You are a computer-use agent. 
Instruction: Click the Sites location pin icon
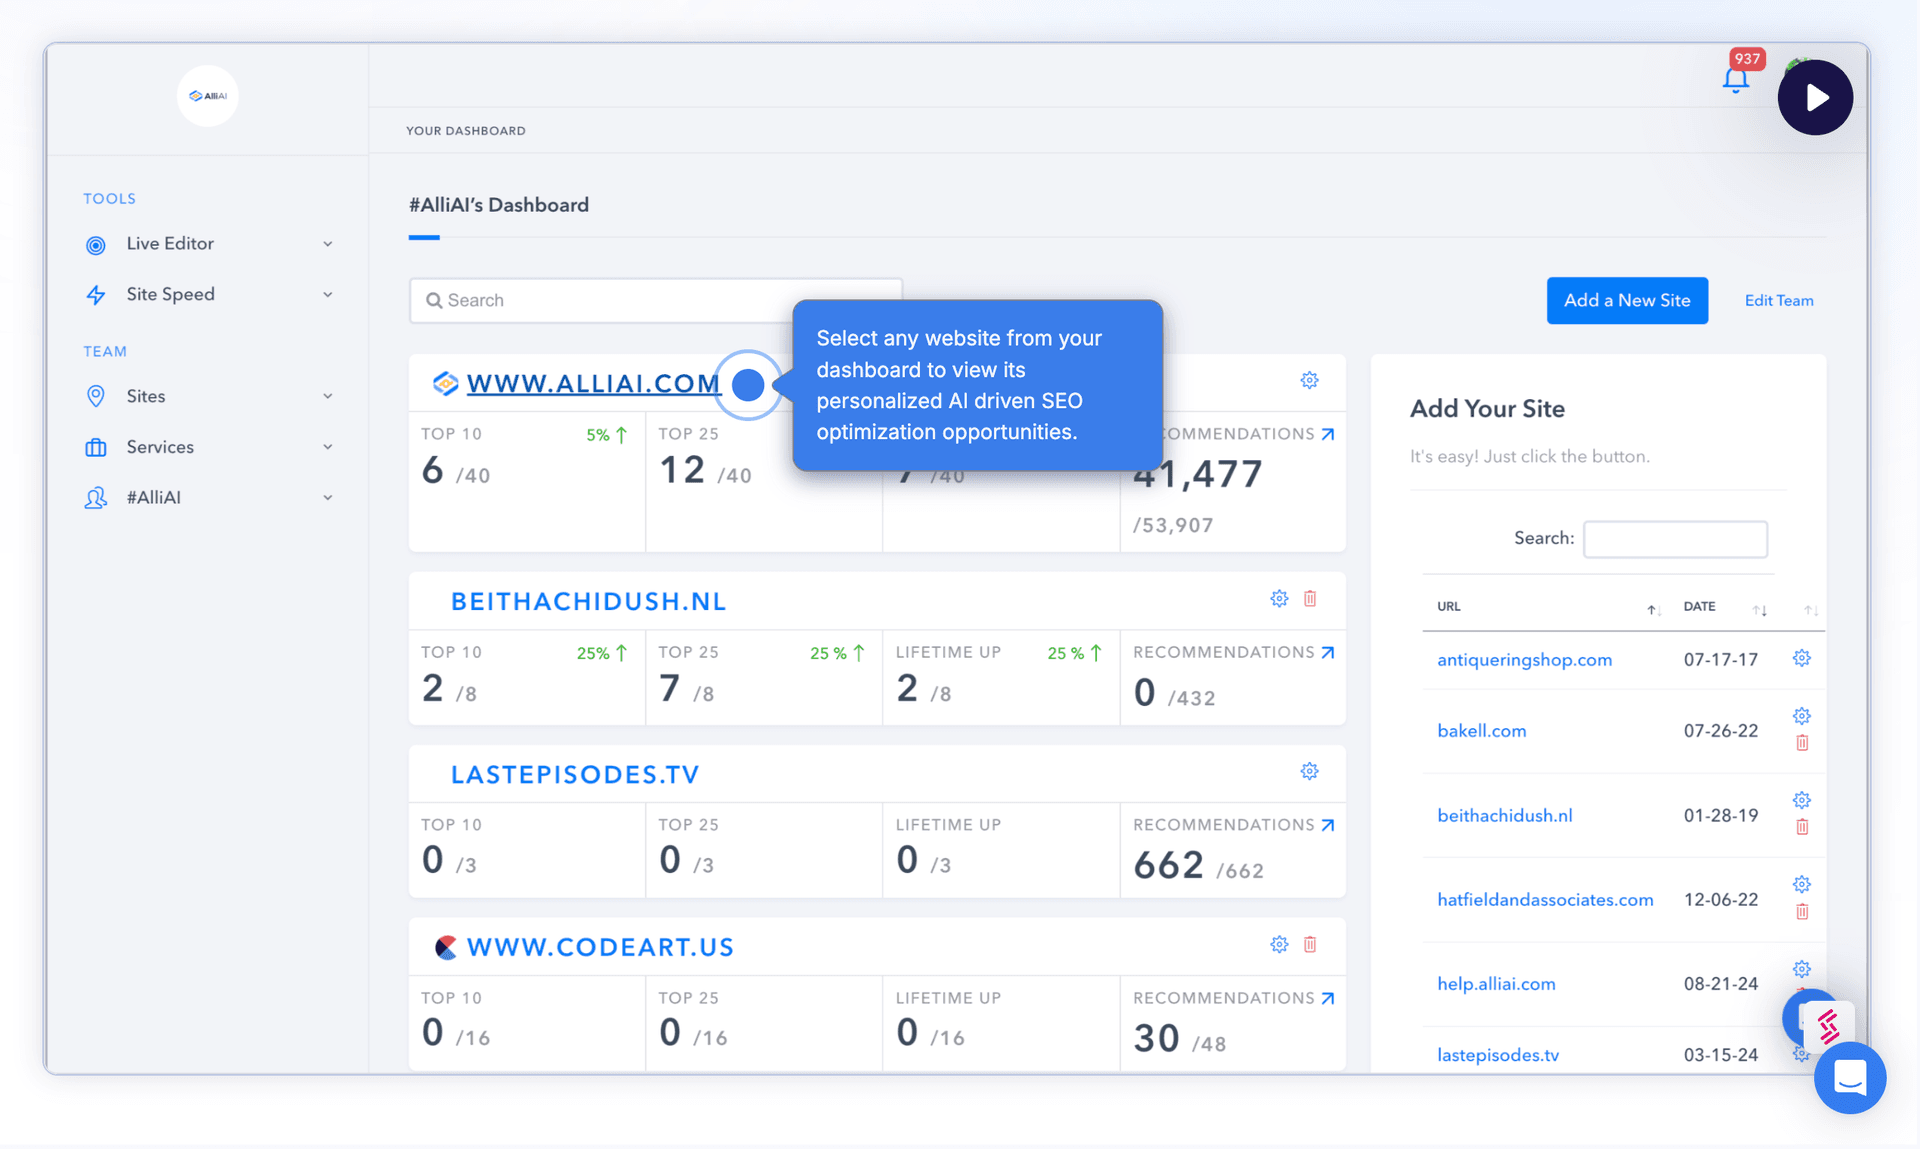[x=96, y=396]
